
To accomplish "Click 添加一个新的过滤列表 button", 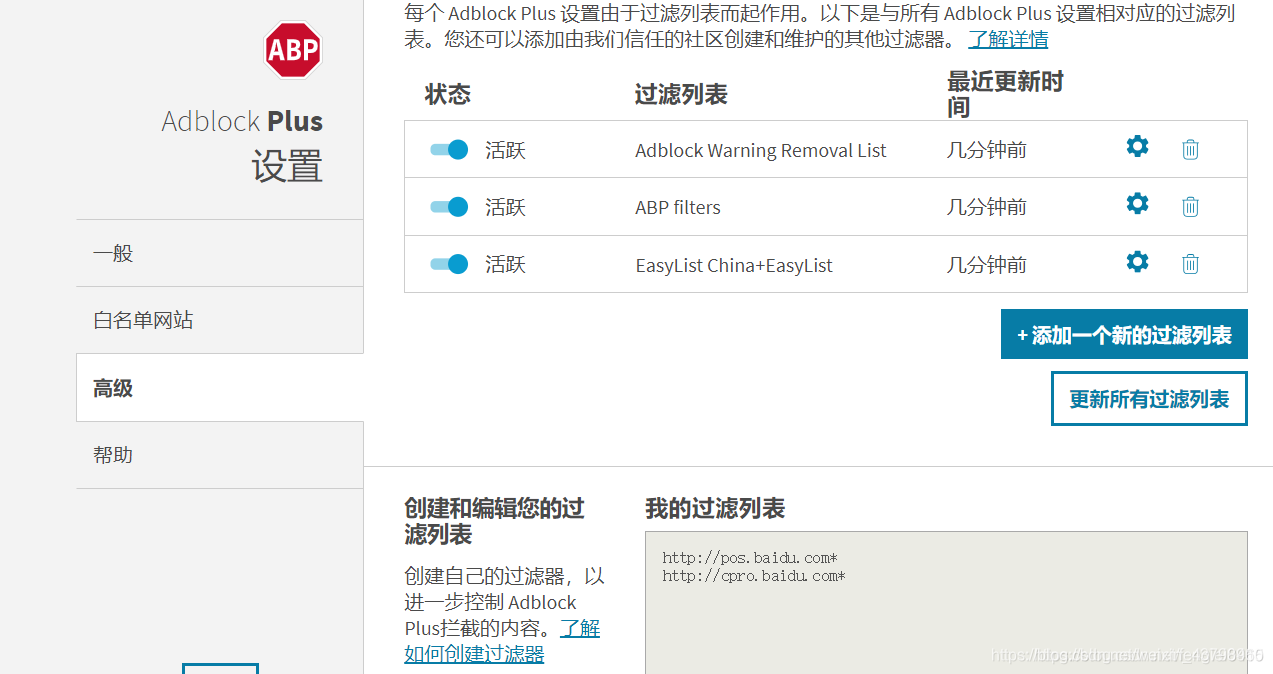I will (1124, 335).
